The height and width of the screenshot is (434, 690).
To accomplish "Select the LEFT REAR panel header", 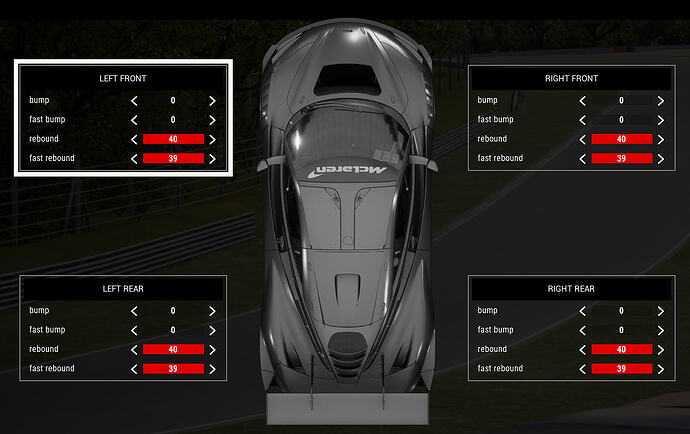I will (x=123, y=289).
